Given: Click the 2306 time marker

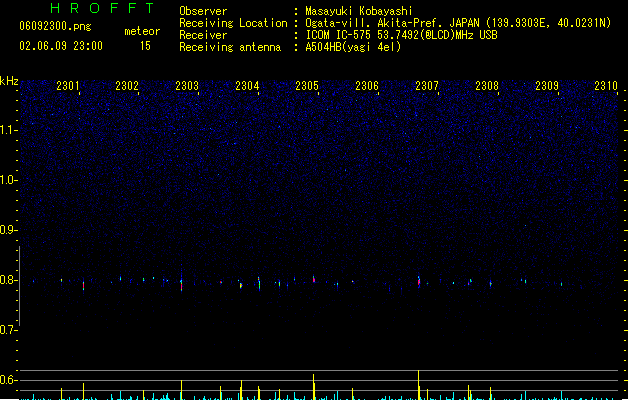Looking at the screenshot, I should click(x=367, y=86).
